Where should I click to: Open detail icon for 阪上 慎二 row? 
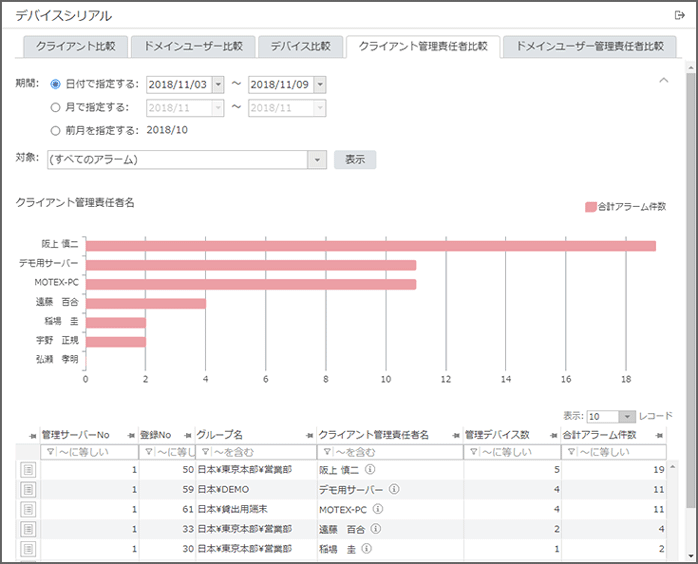28,470
